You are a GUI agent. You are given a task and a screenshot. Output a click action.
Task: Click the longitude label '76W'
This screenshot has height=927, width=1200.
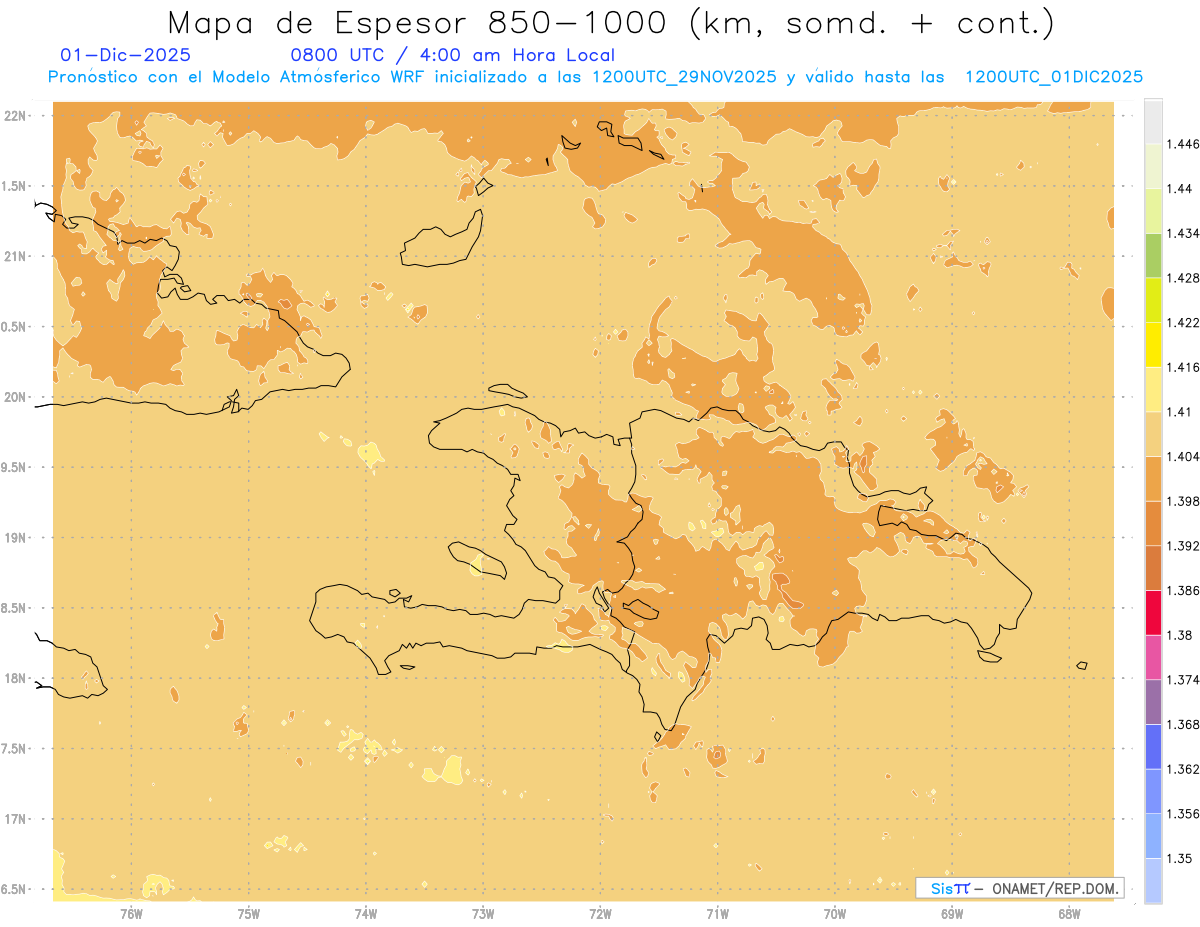click(x=131, y=913)
